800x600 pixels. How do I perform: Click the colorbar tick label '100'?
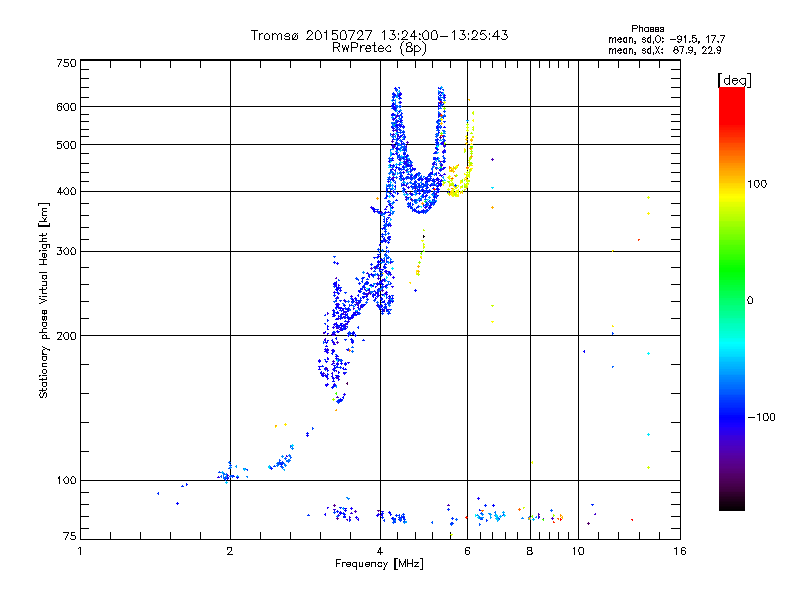[757, 184]
